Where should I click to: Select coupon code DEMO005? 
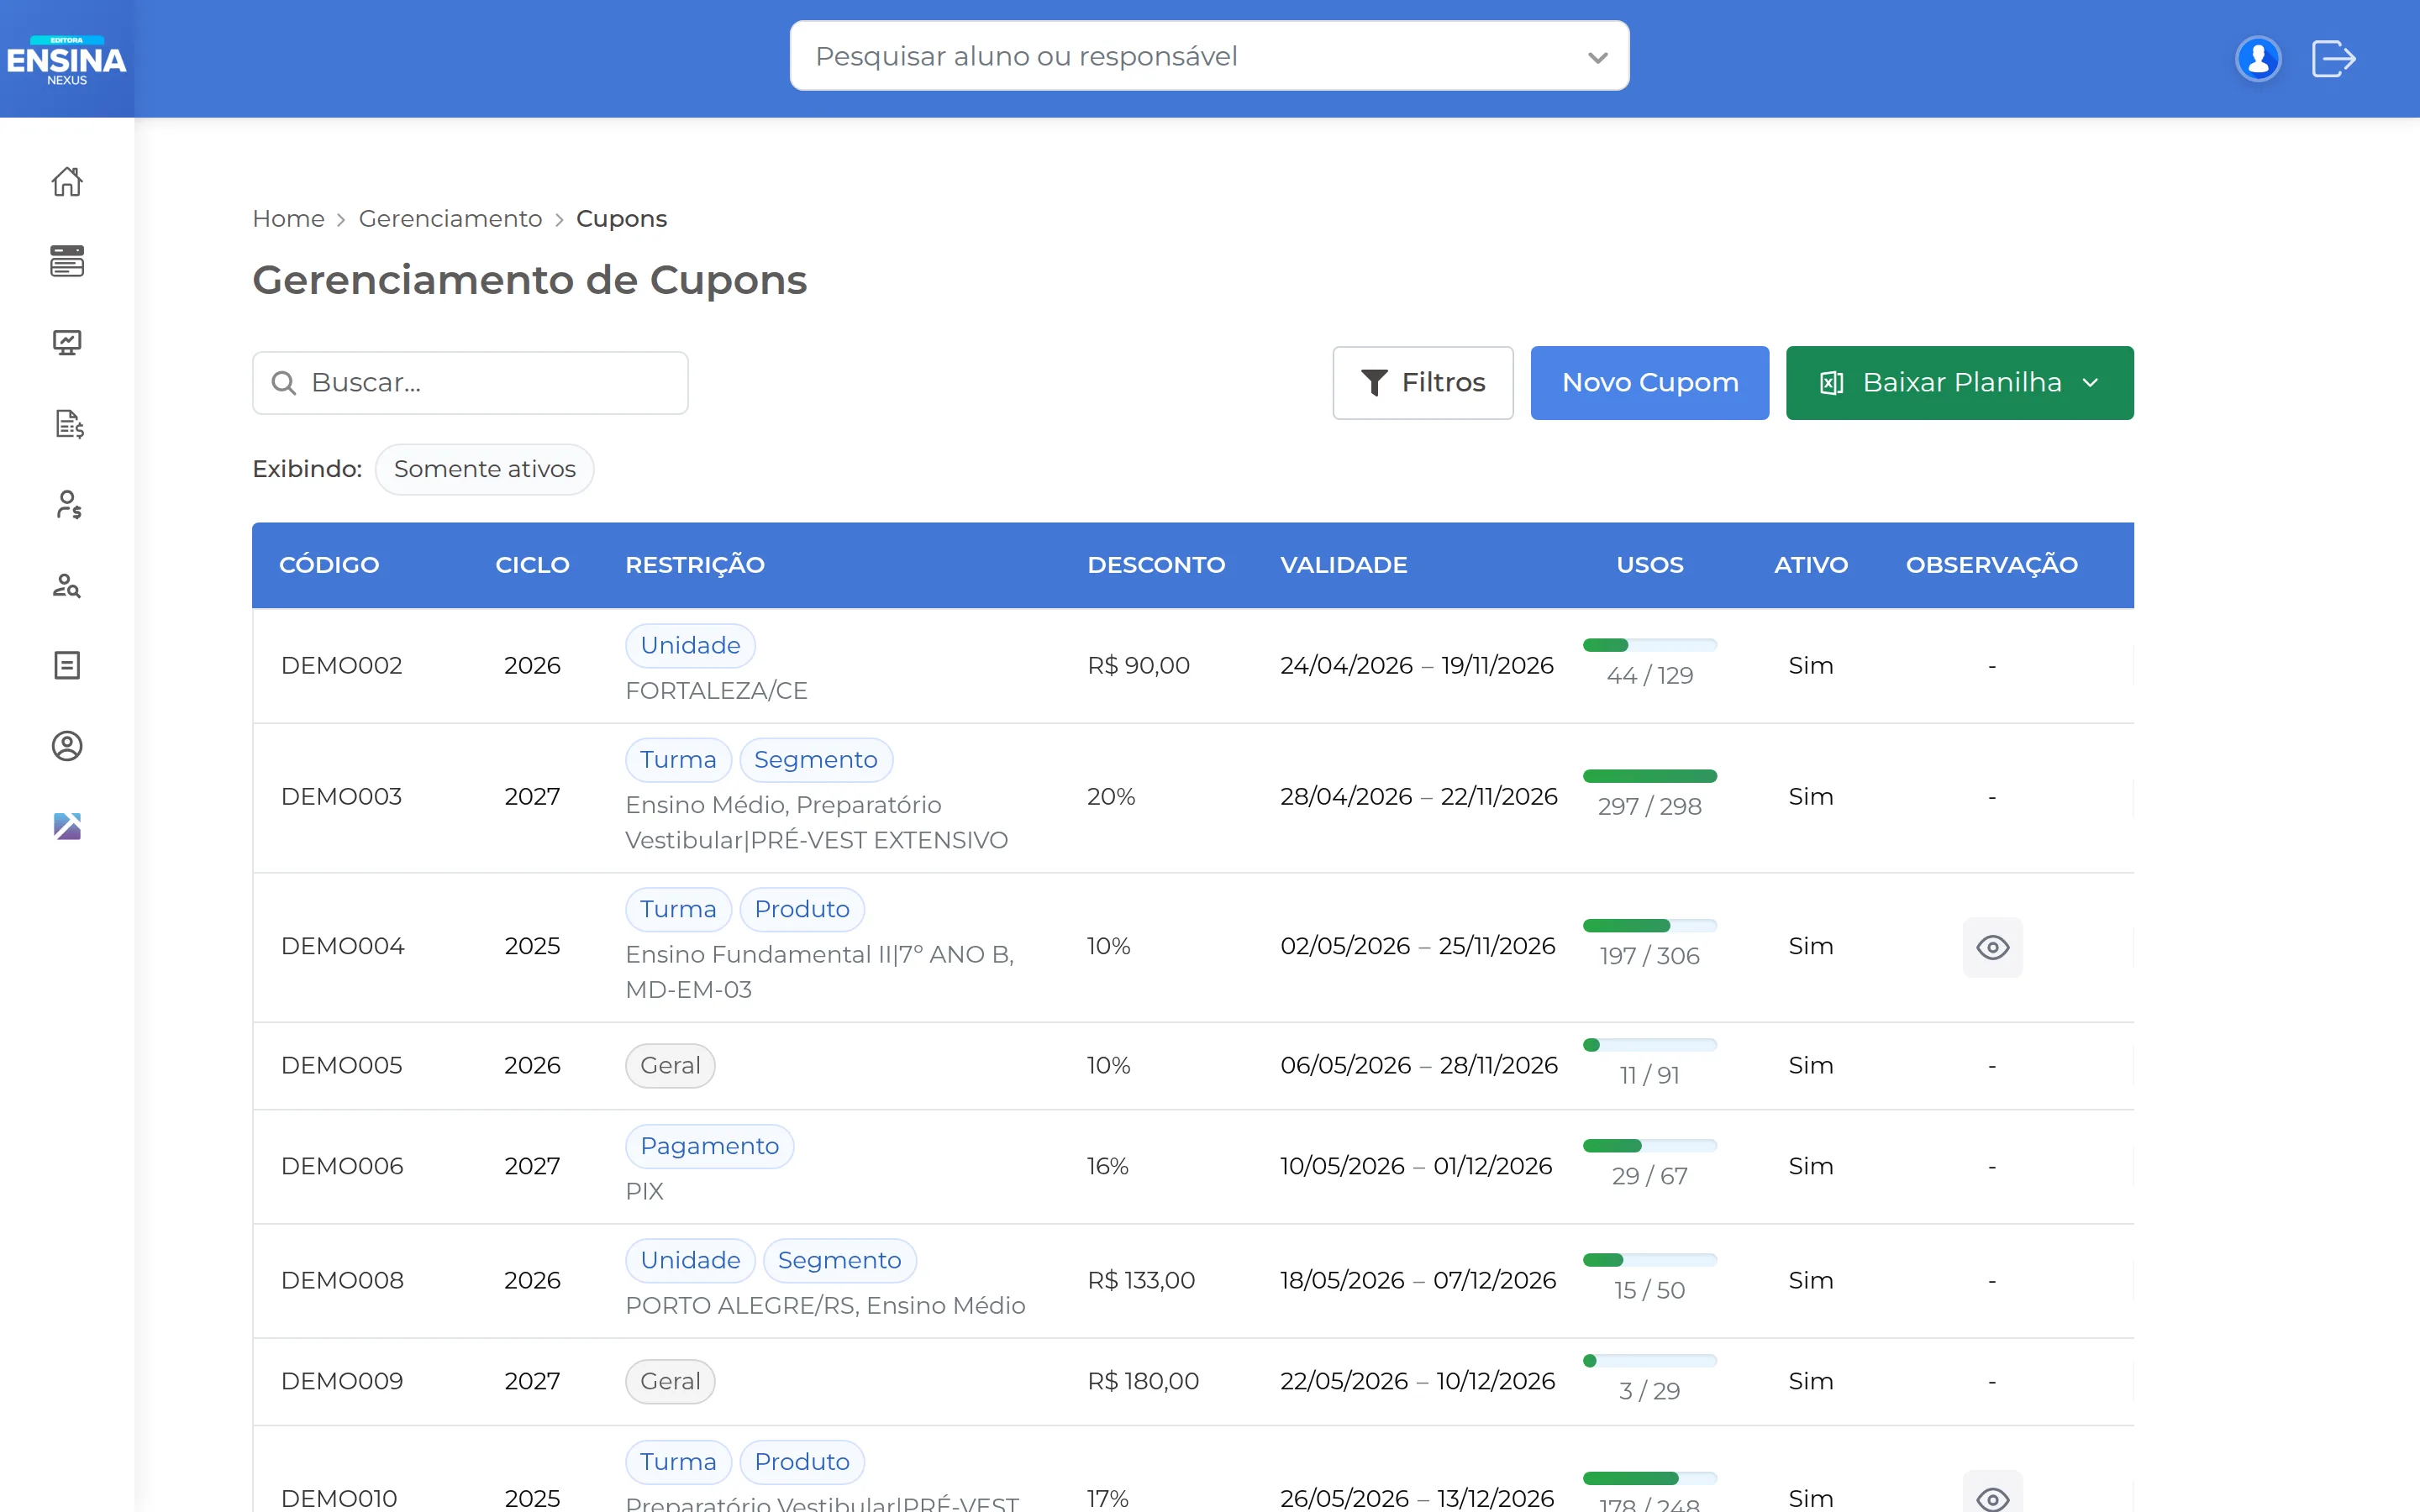tap(341, 1066)
